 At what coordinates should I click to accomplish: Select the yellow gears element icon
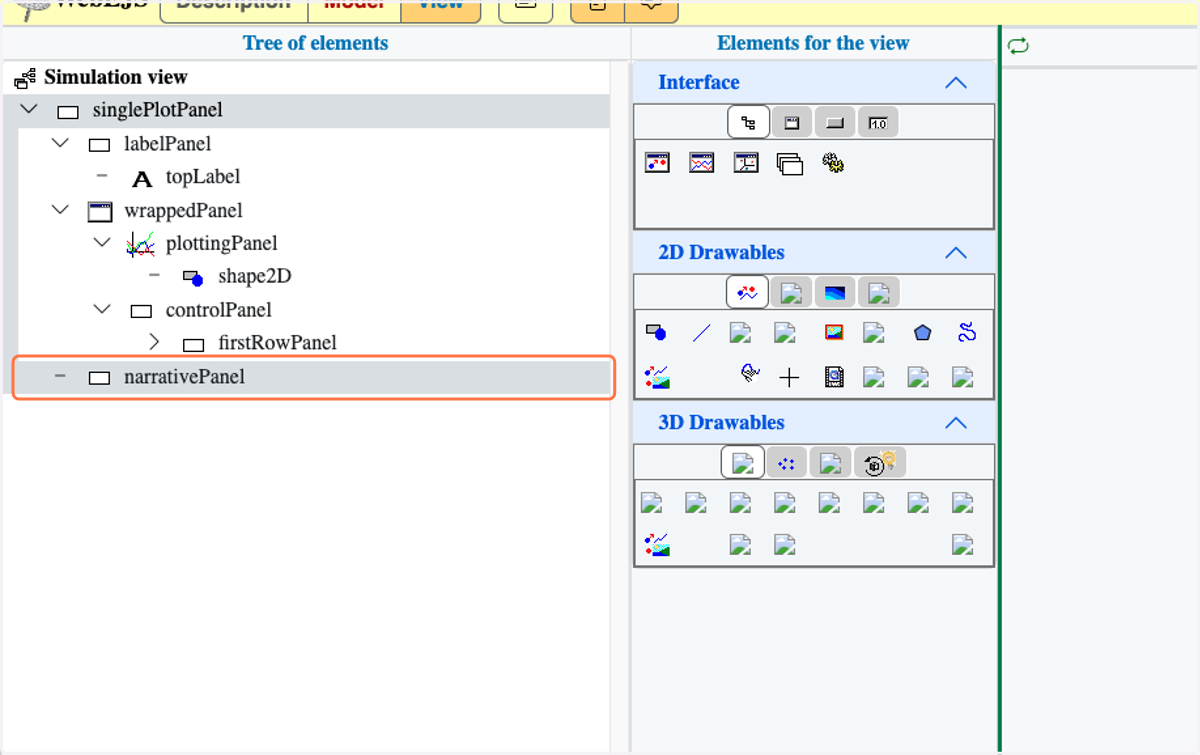tap(833, 163)
